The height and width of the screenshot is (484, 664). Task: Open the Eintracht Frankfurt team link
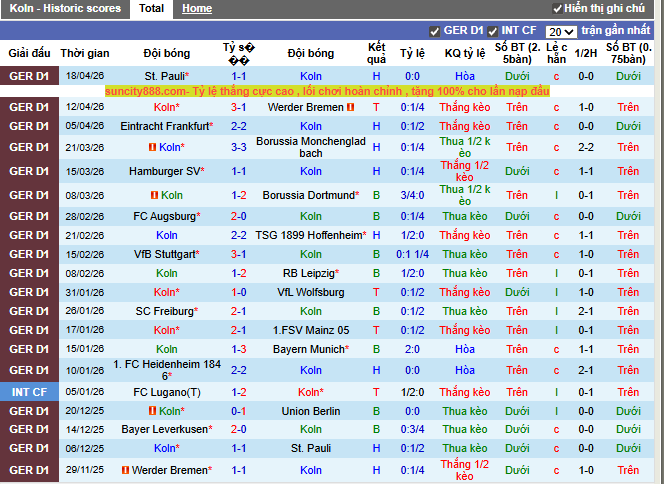click(165, 126)
